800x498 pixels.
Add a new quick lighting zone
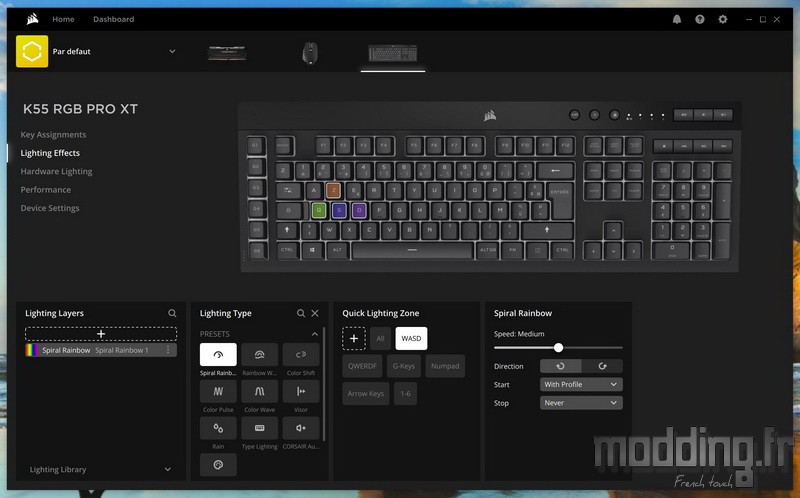tap(354, 338)
